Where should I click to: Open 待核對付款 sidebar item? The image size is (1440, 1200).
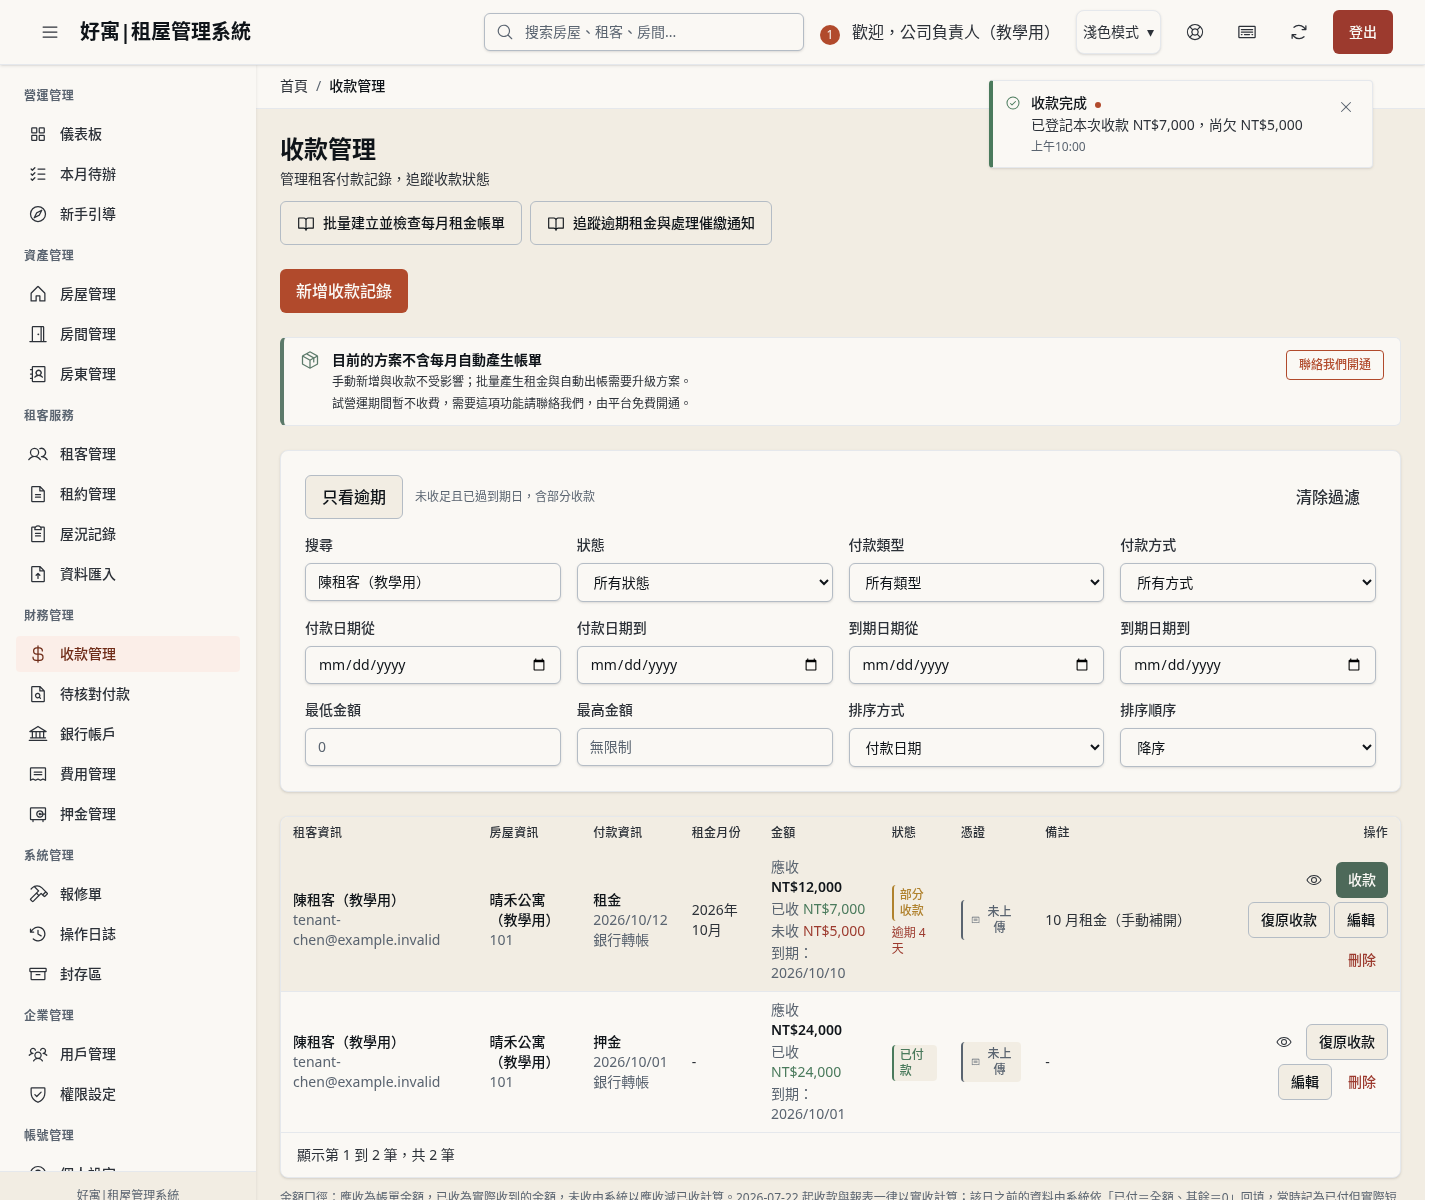(128, 694)
